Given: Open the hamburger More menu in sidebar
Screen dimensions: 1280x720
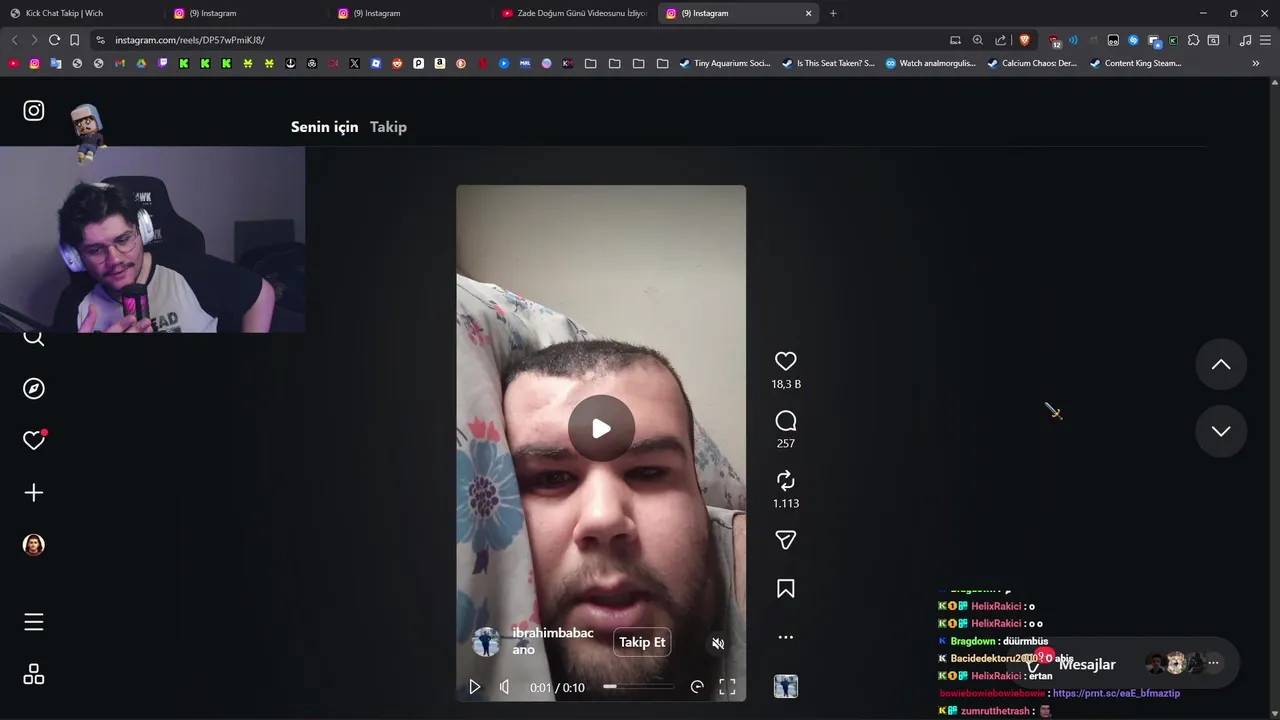Looking at the screenshot, I should pos(34,622).
